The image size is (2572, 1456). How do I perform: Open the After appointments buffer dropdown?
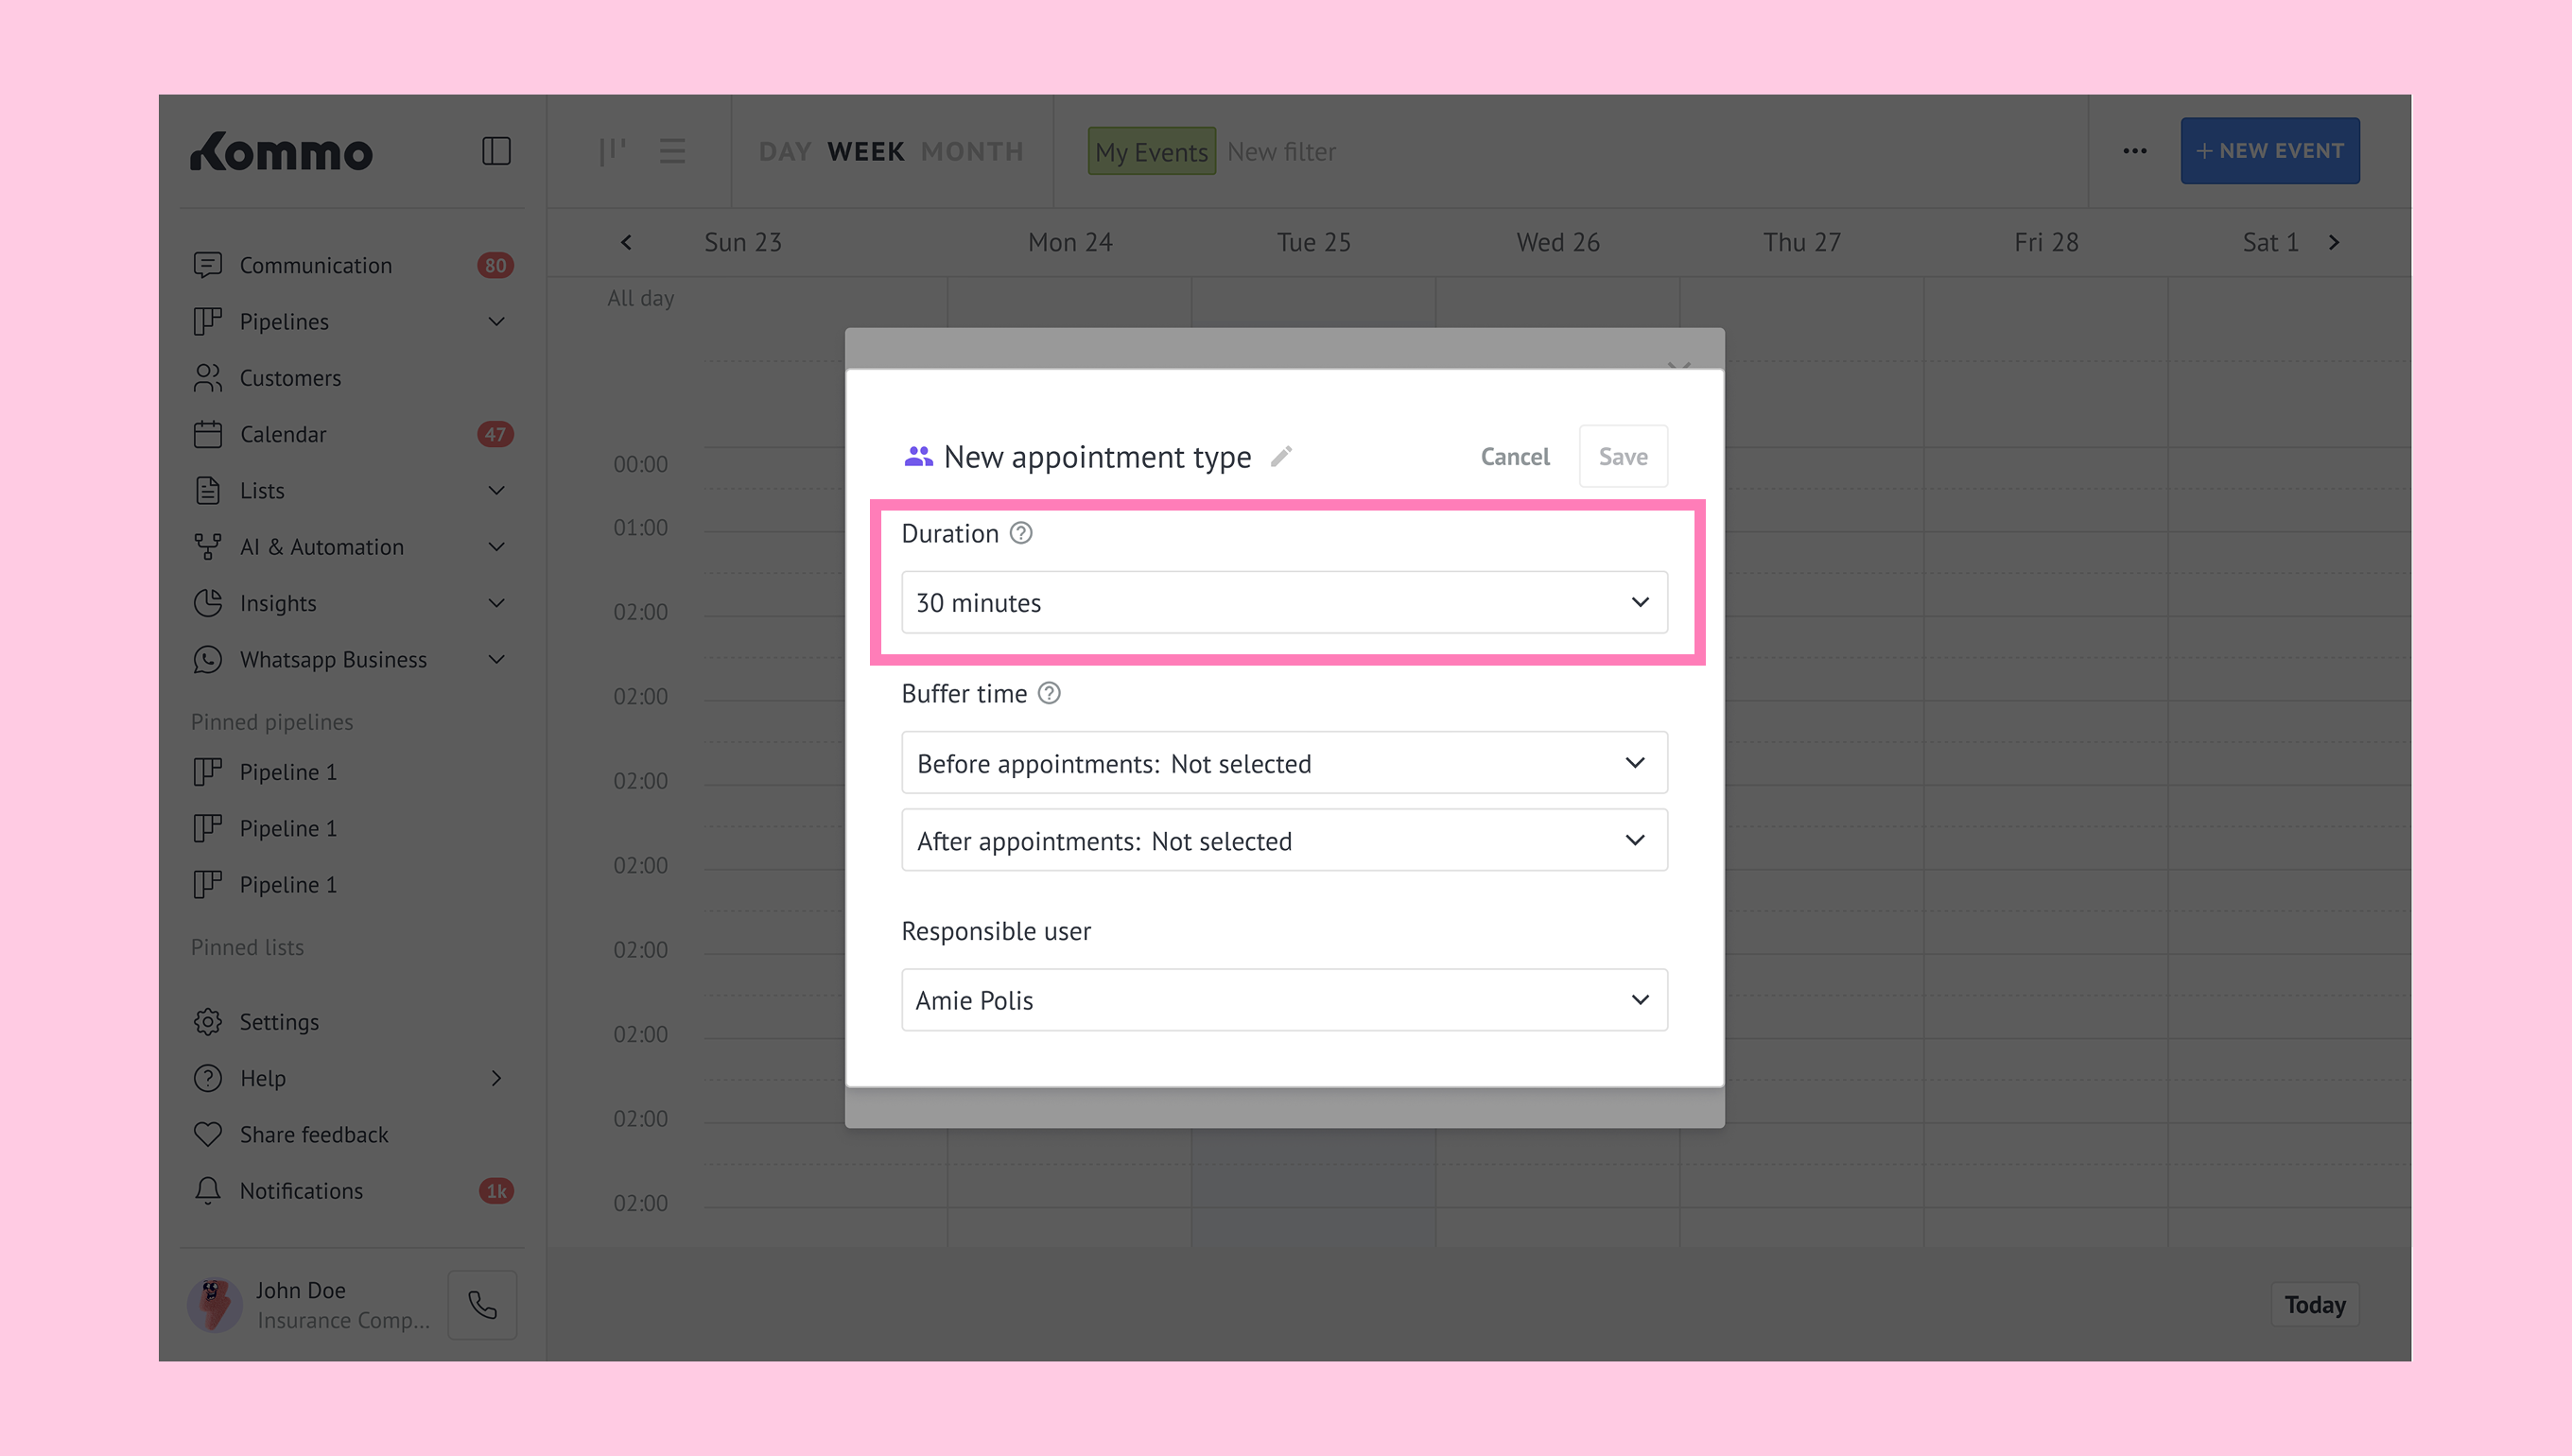[1284, 840]
